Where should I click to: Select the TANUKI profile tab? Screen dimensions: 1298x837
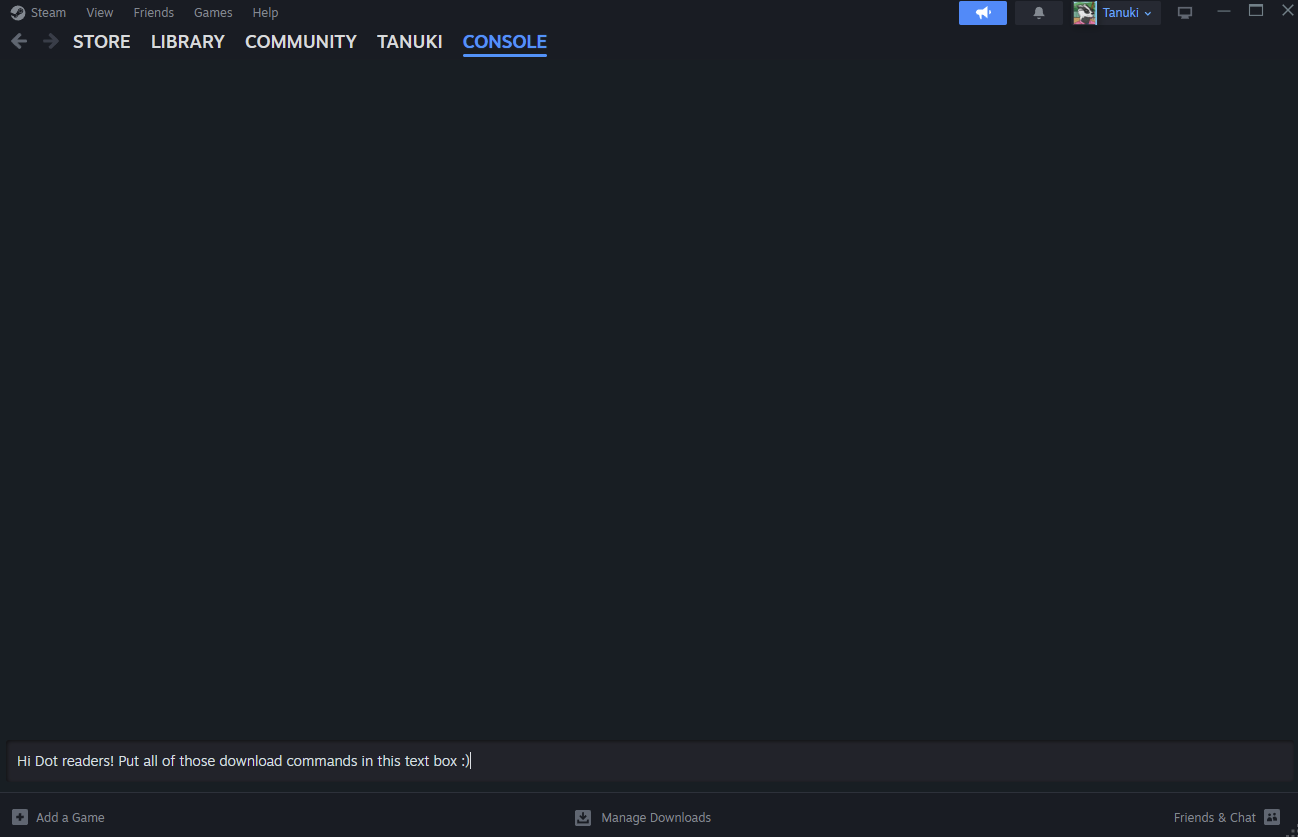409,41
